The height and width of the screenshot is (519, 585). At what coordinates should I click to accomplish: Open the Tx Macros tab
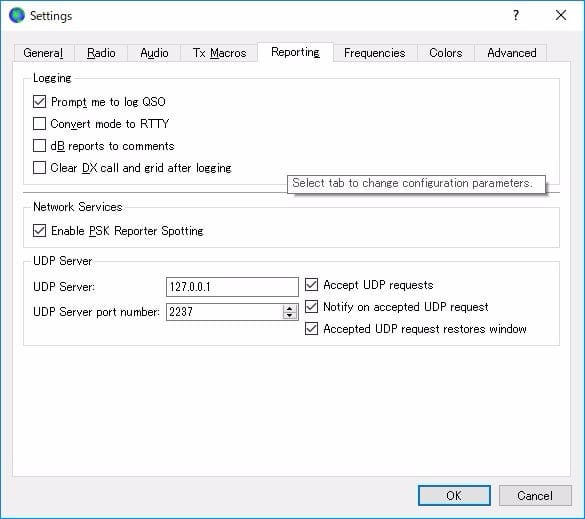click(x=219, y=53)
